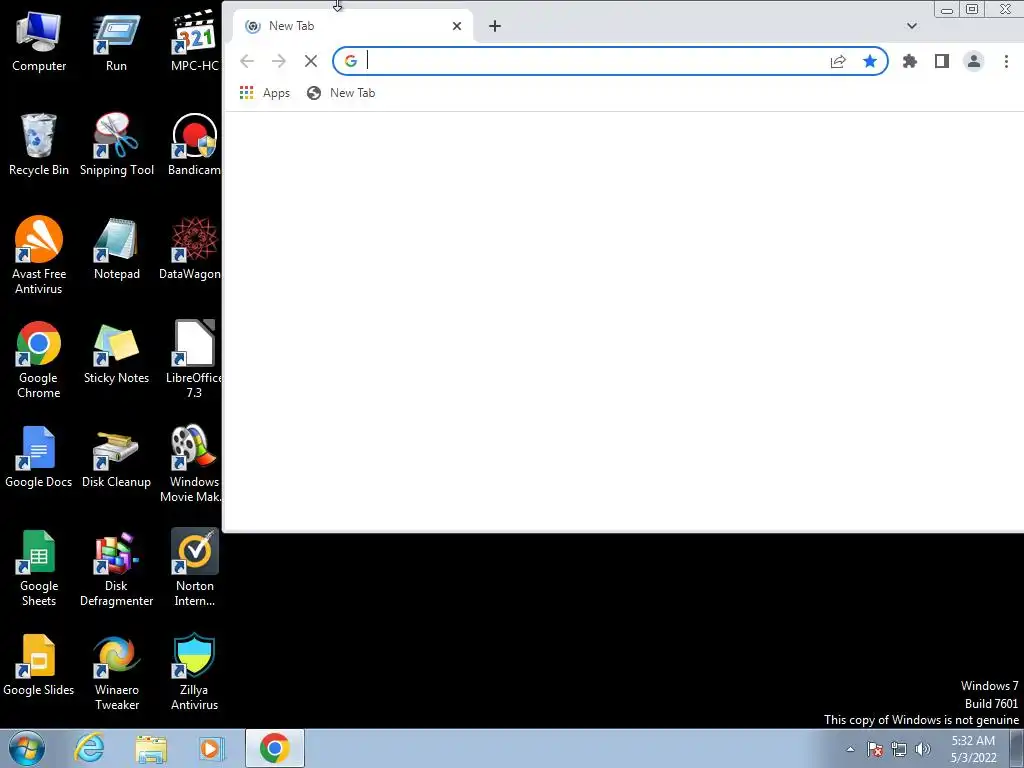
Task: Select the Google Chrome desktop shortcut
Action: (39, 359)
